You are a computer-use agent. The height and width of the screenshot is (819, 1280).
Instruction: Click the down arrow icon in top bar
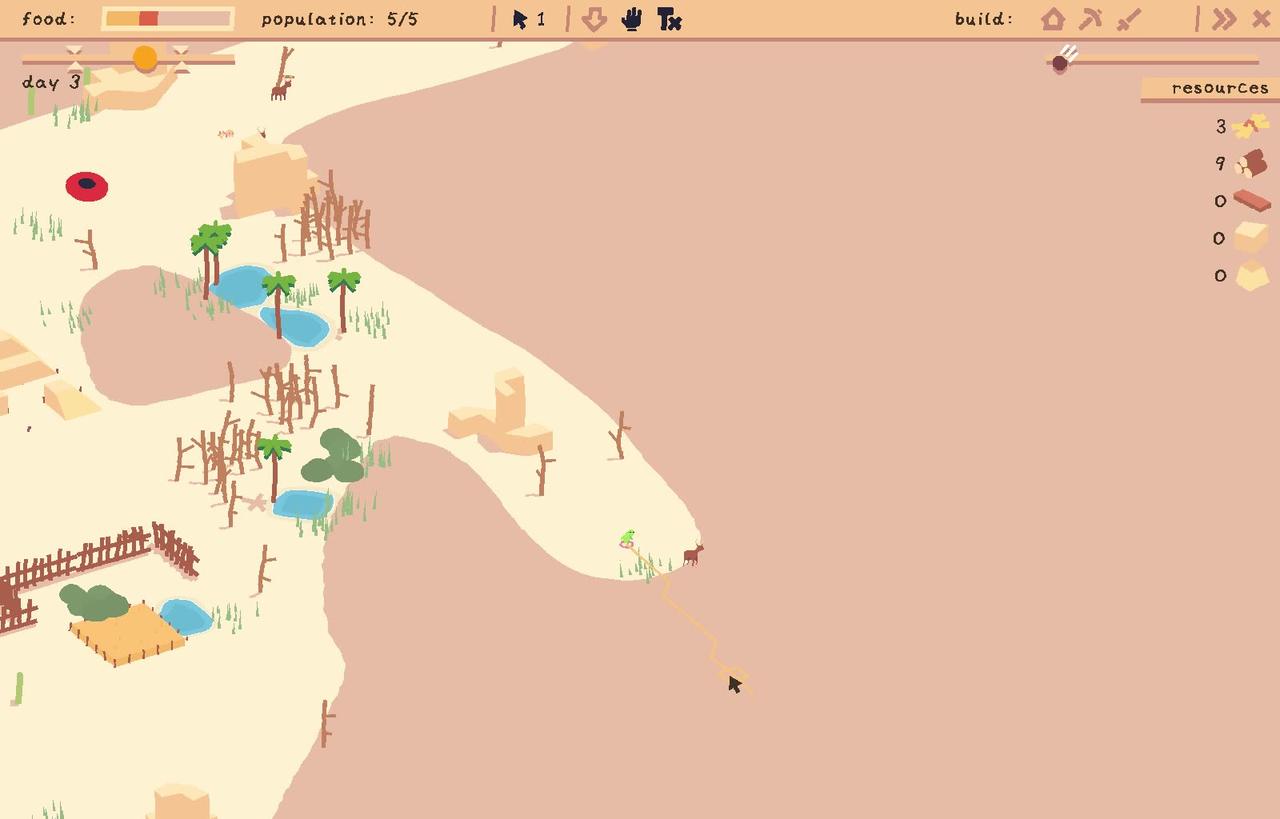pos(594,19)
